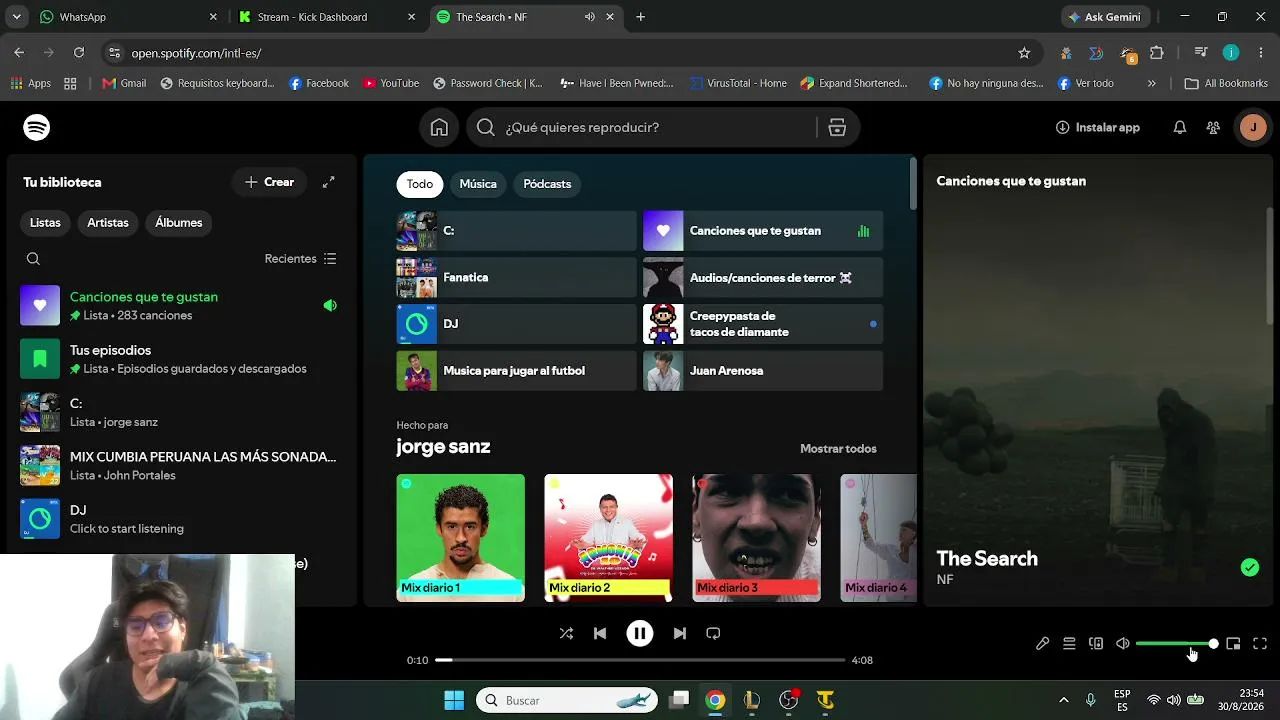Open Creepypasta de tacos de diamante
Screen dimensions: 1280x720
pyautogui.click(x=763, y=324)
